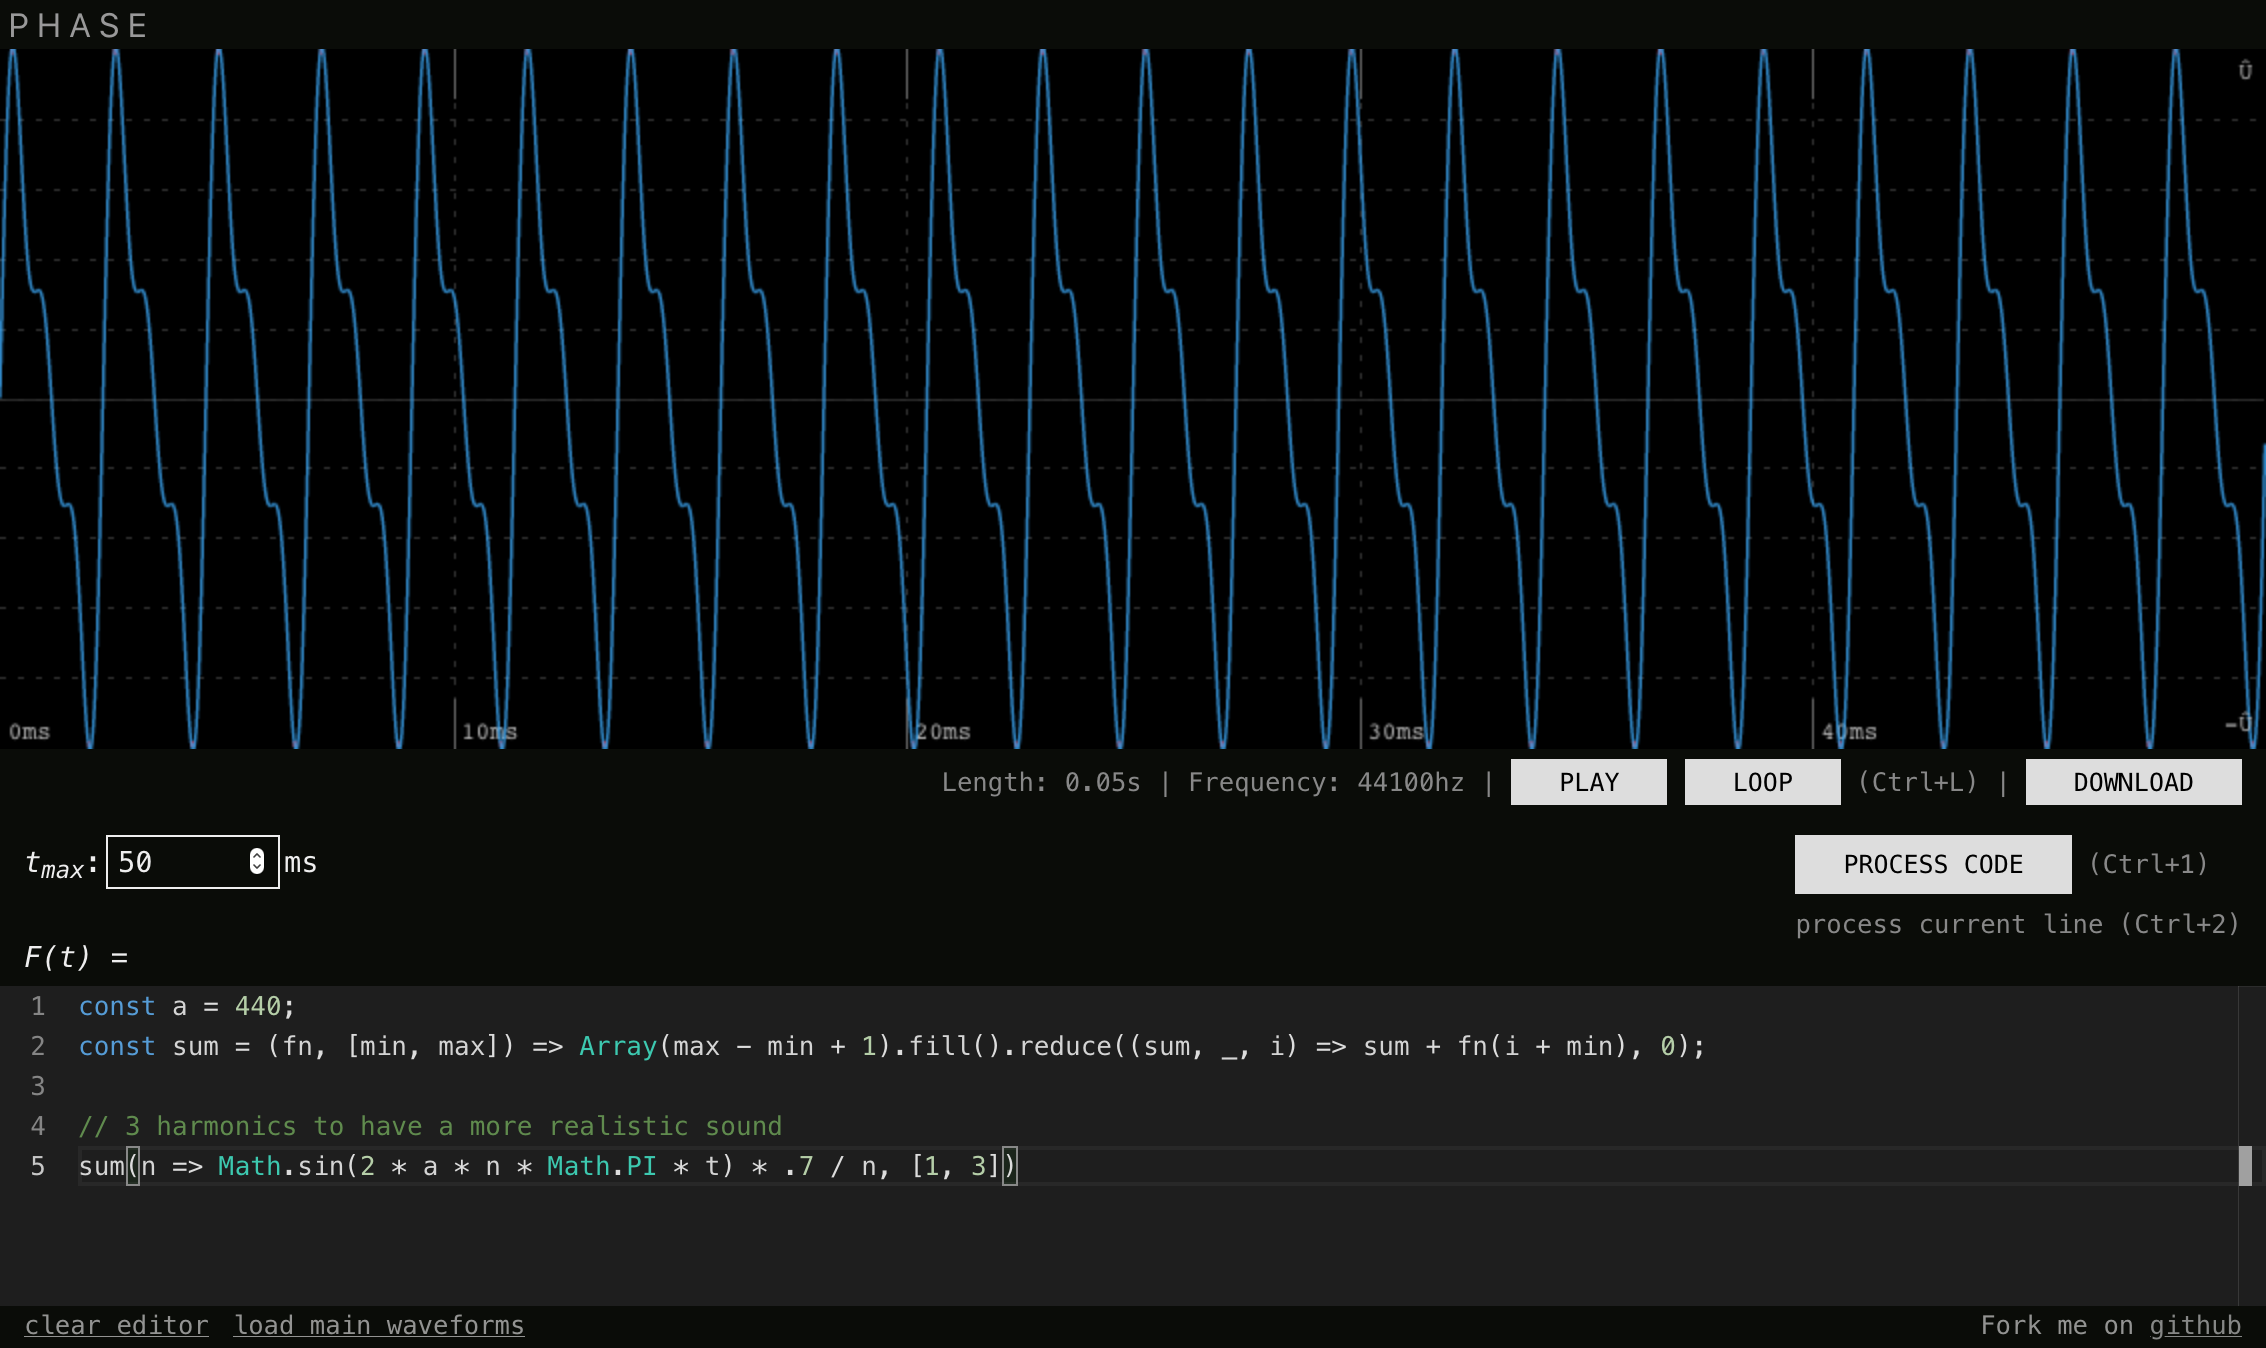Click the 10ms marker on waveform

(489, 731)
